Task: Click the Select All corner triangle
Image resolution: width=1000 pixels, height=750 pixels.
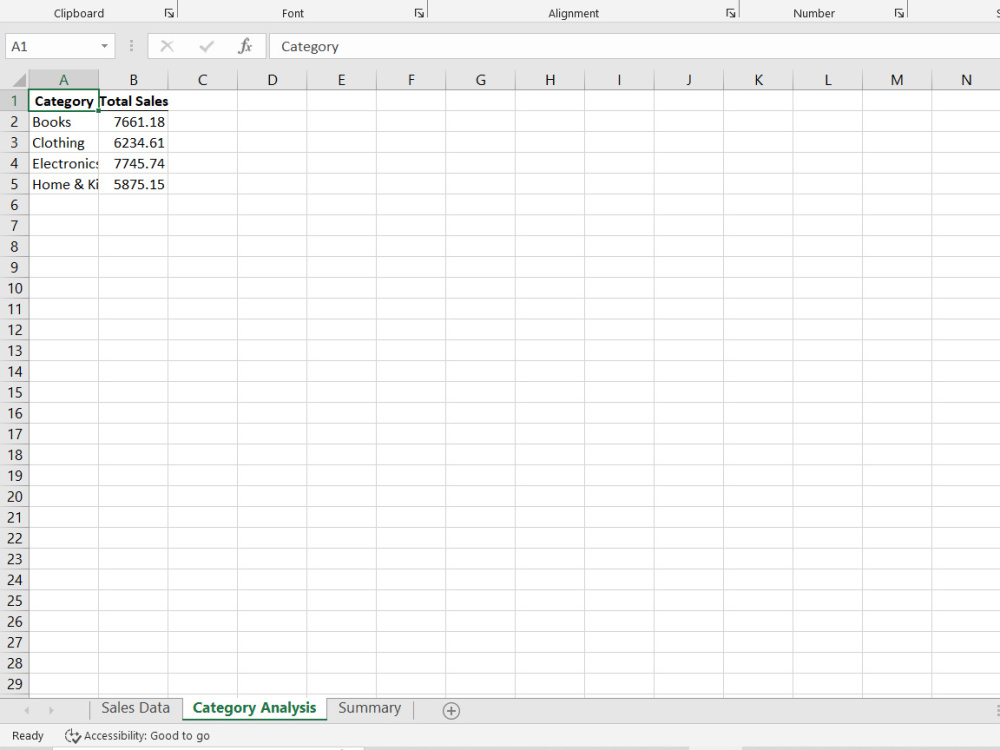Action: click(x=19, y=80)
